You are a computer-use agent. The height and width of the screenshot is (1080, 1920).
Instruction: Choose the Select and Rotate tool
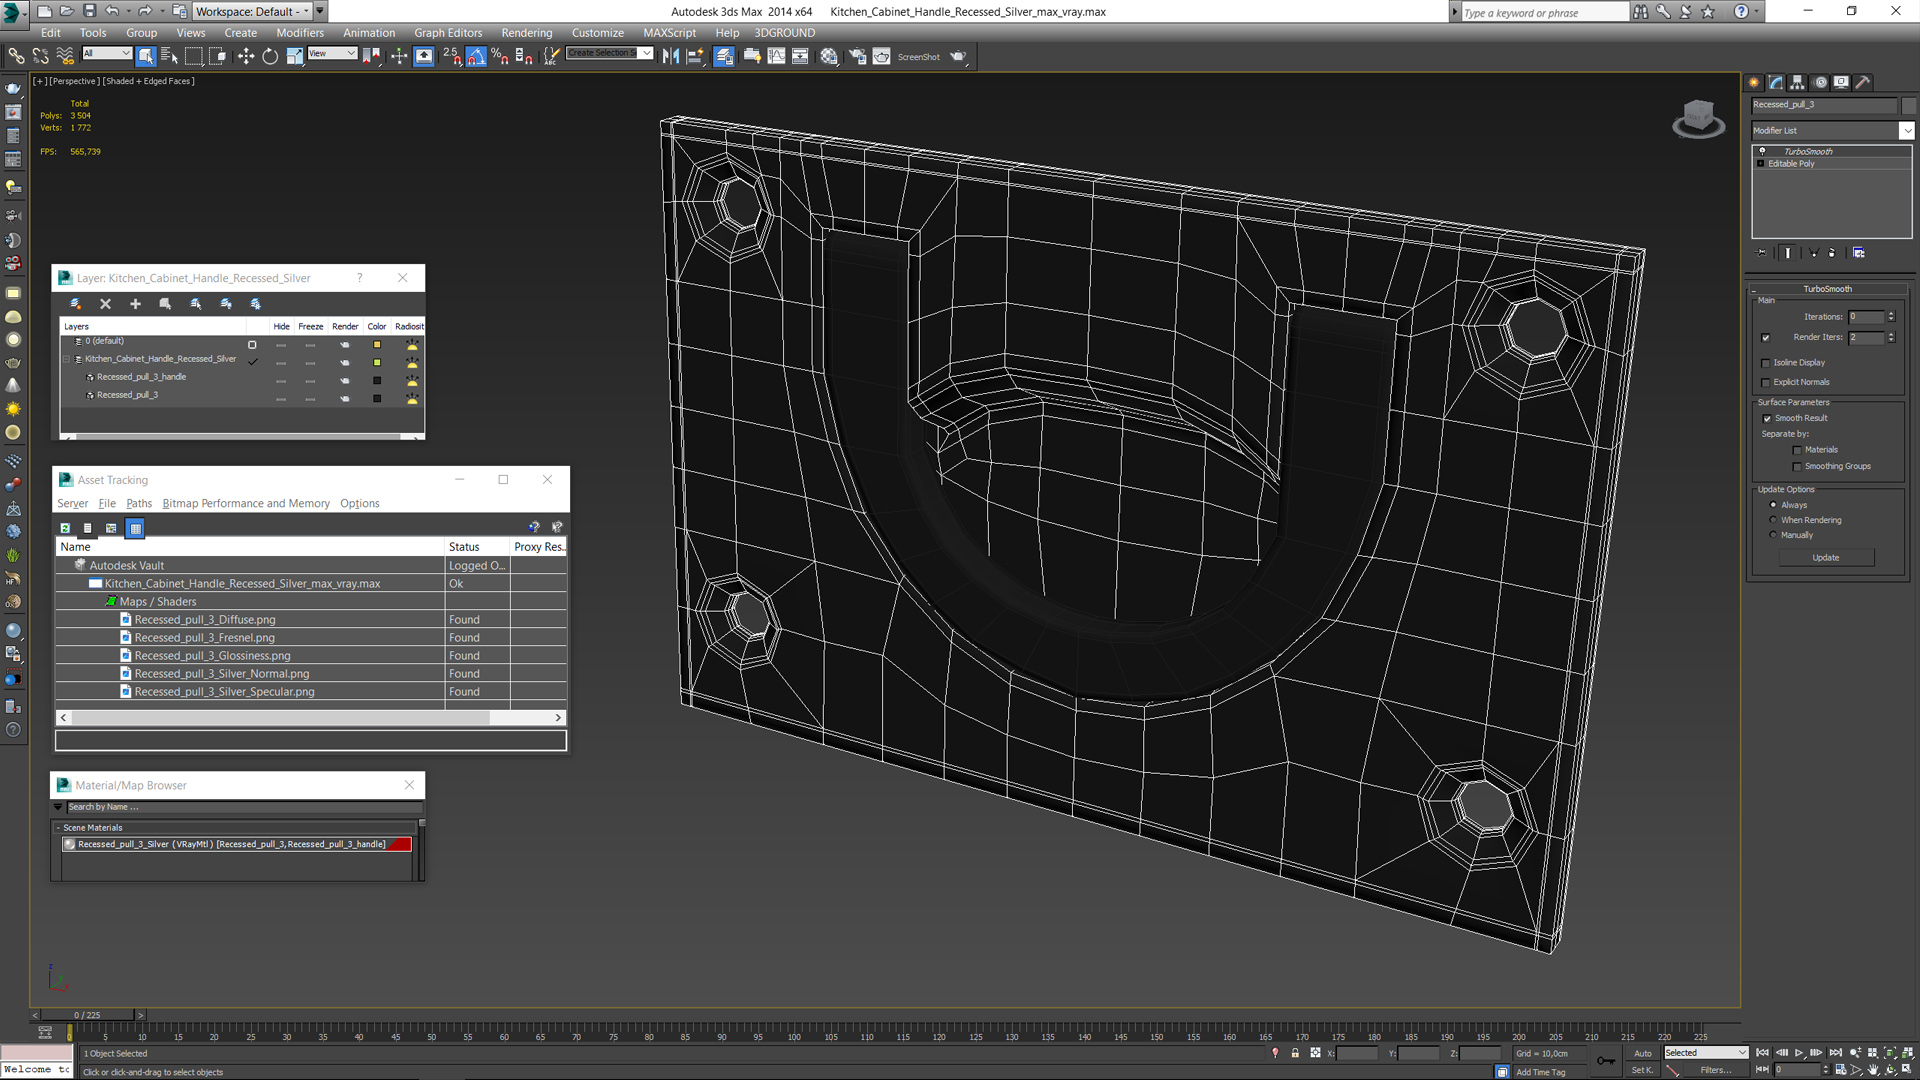pos(270,56)
